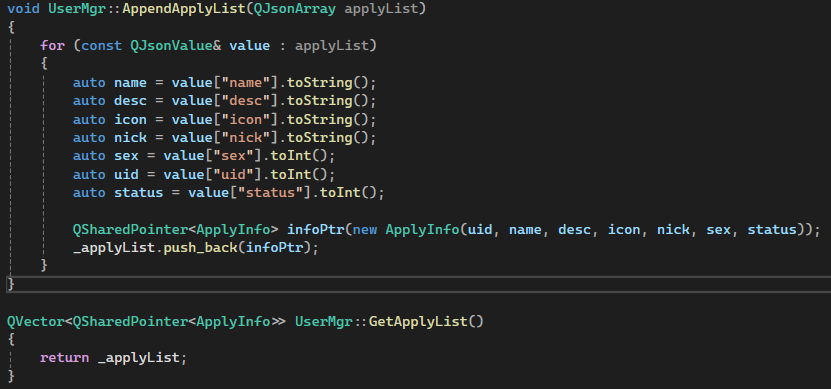Click the "icon" string literal
Image resolution: width=831 pixels, height=389 pixels.
(x=245, y=119)
